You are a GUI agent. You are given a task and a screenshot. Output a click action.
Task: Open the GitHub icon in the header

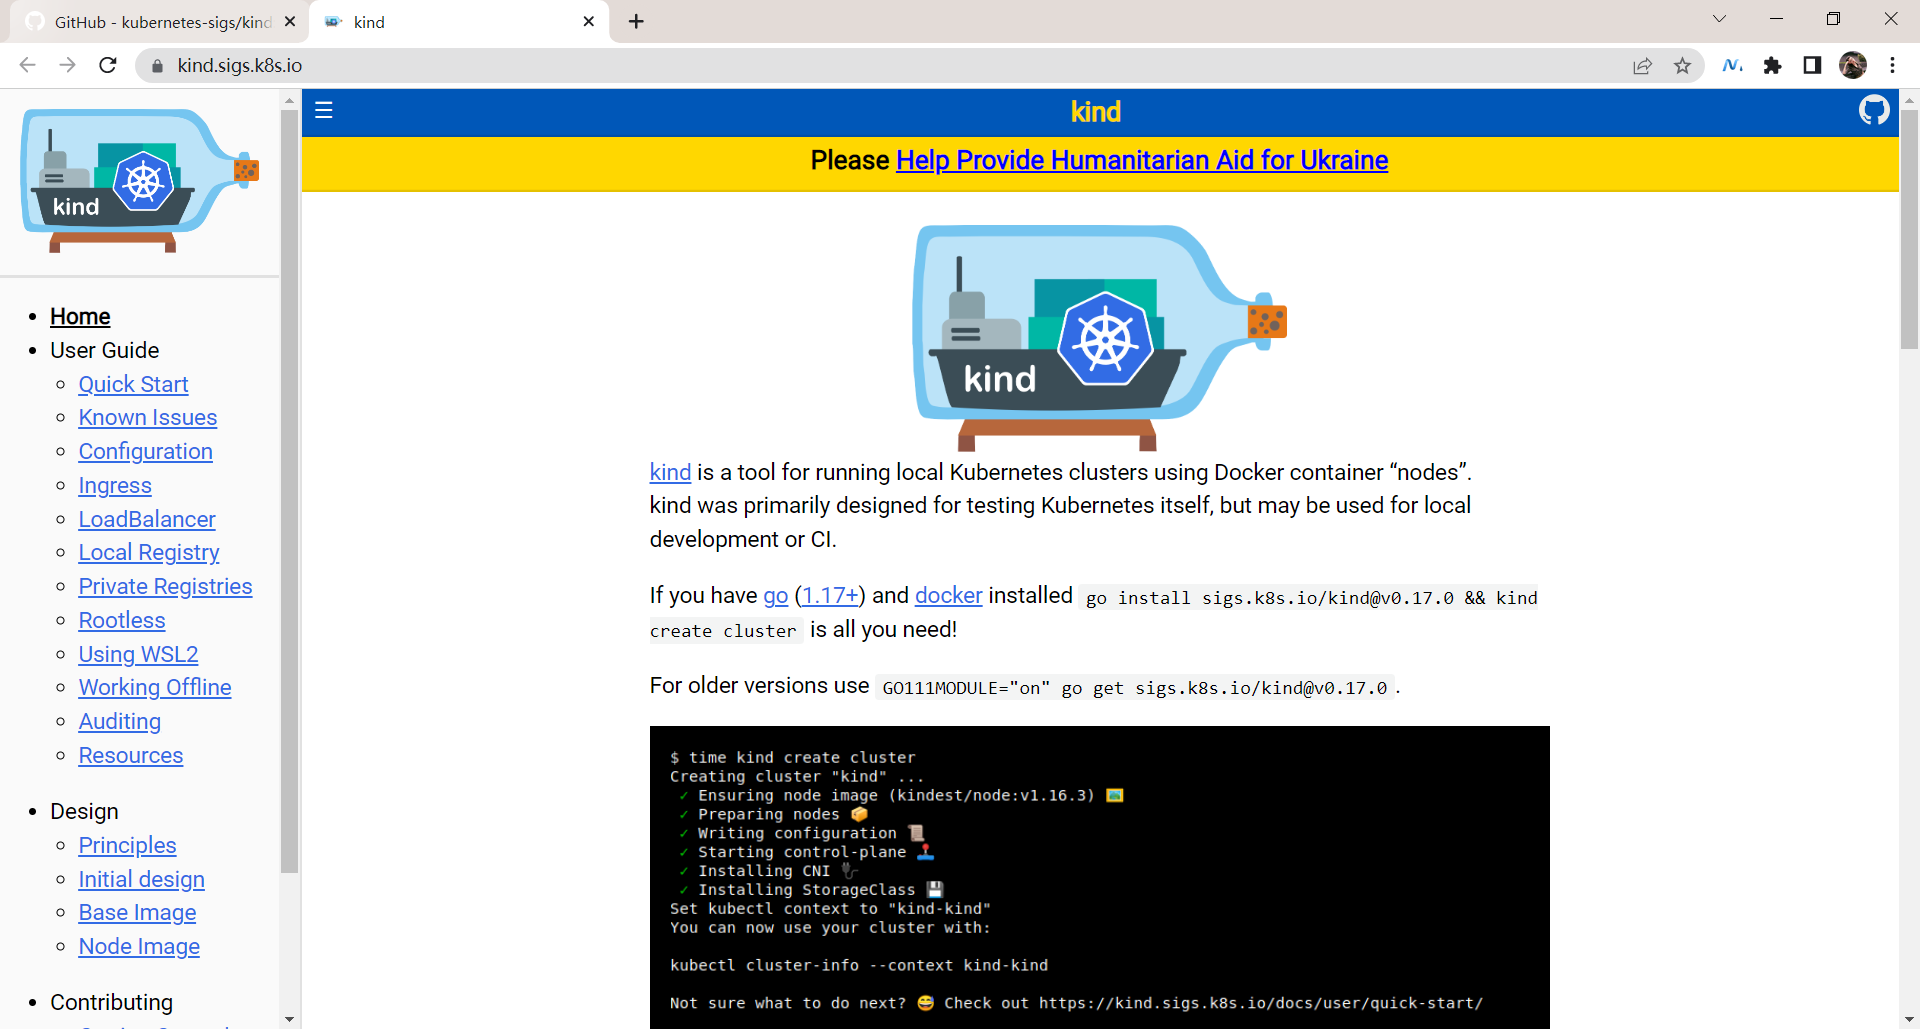1874,110
